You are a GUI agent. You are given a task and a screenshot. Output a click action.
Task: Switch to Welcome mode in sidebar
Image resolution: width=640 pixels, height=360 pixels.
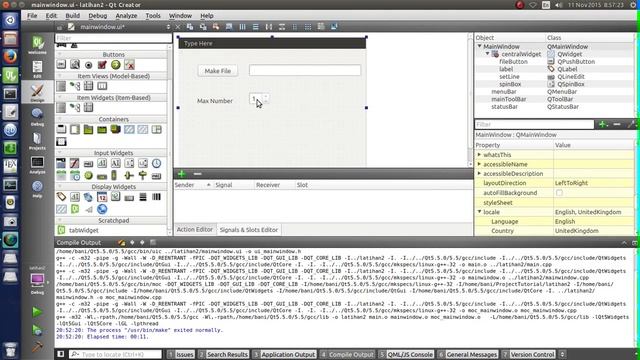point(38,45)
